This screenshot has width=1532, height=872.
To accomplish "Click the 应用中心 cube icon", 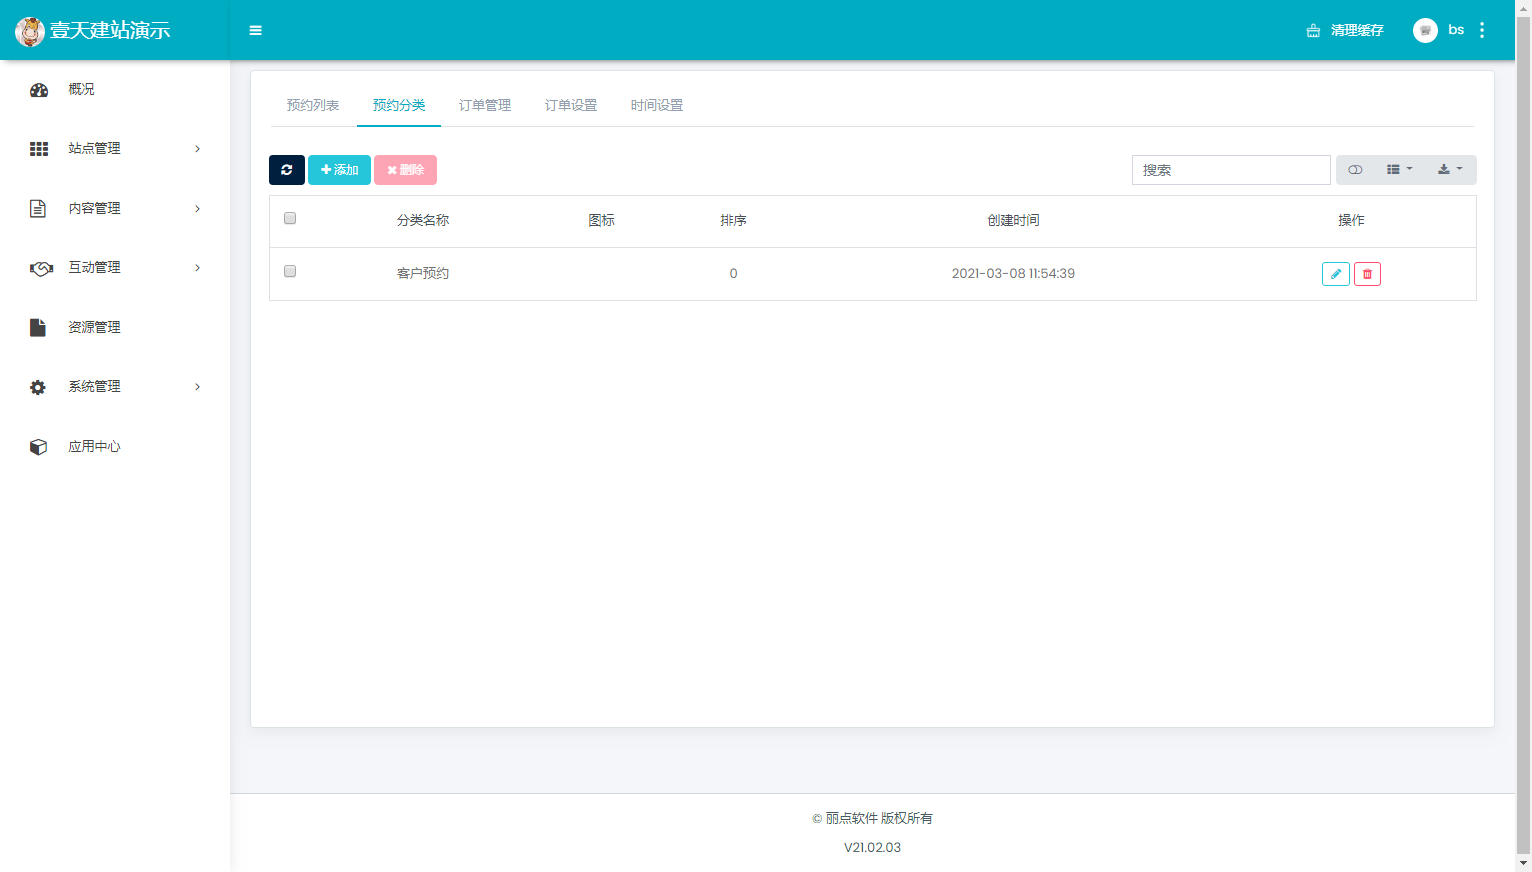I will (38, 447).
